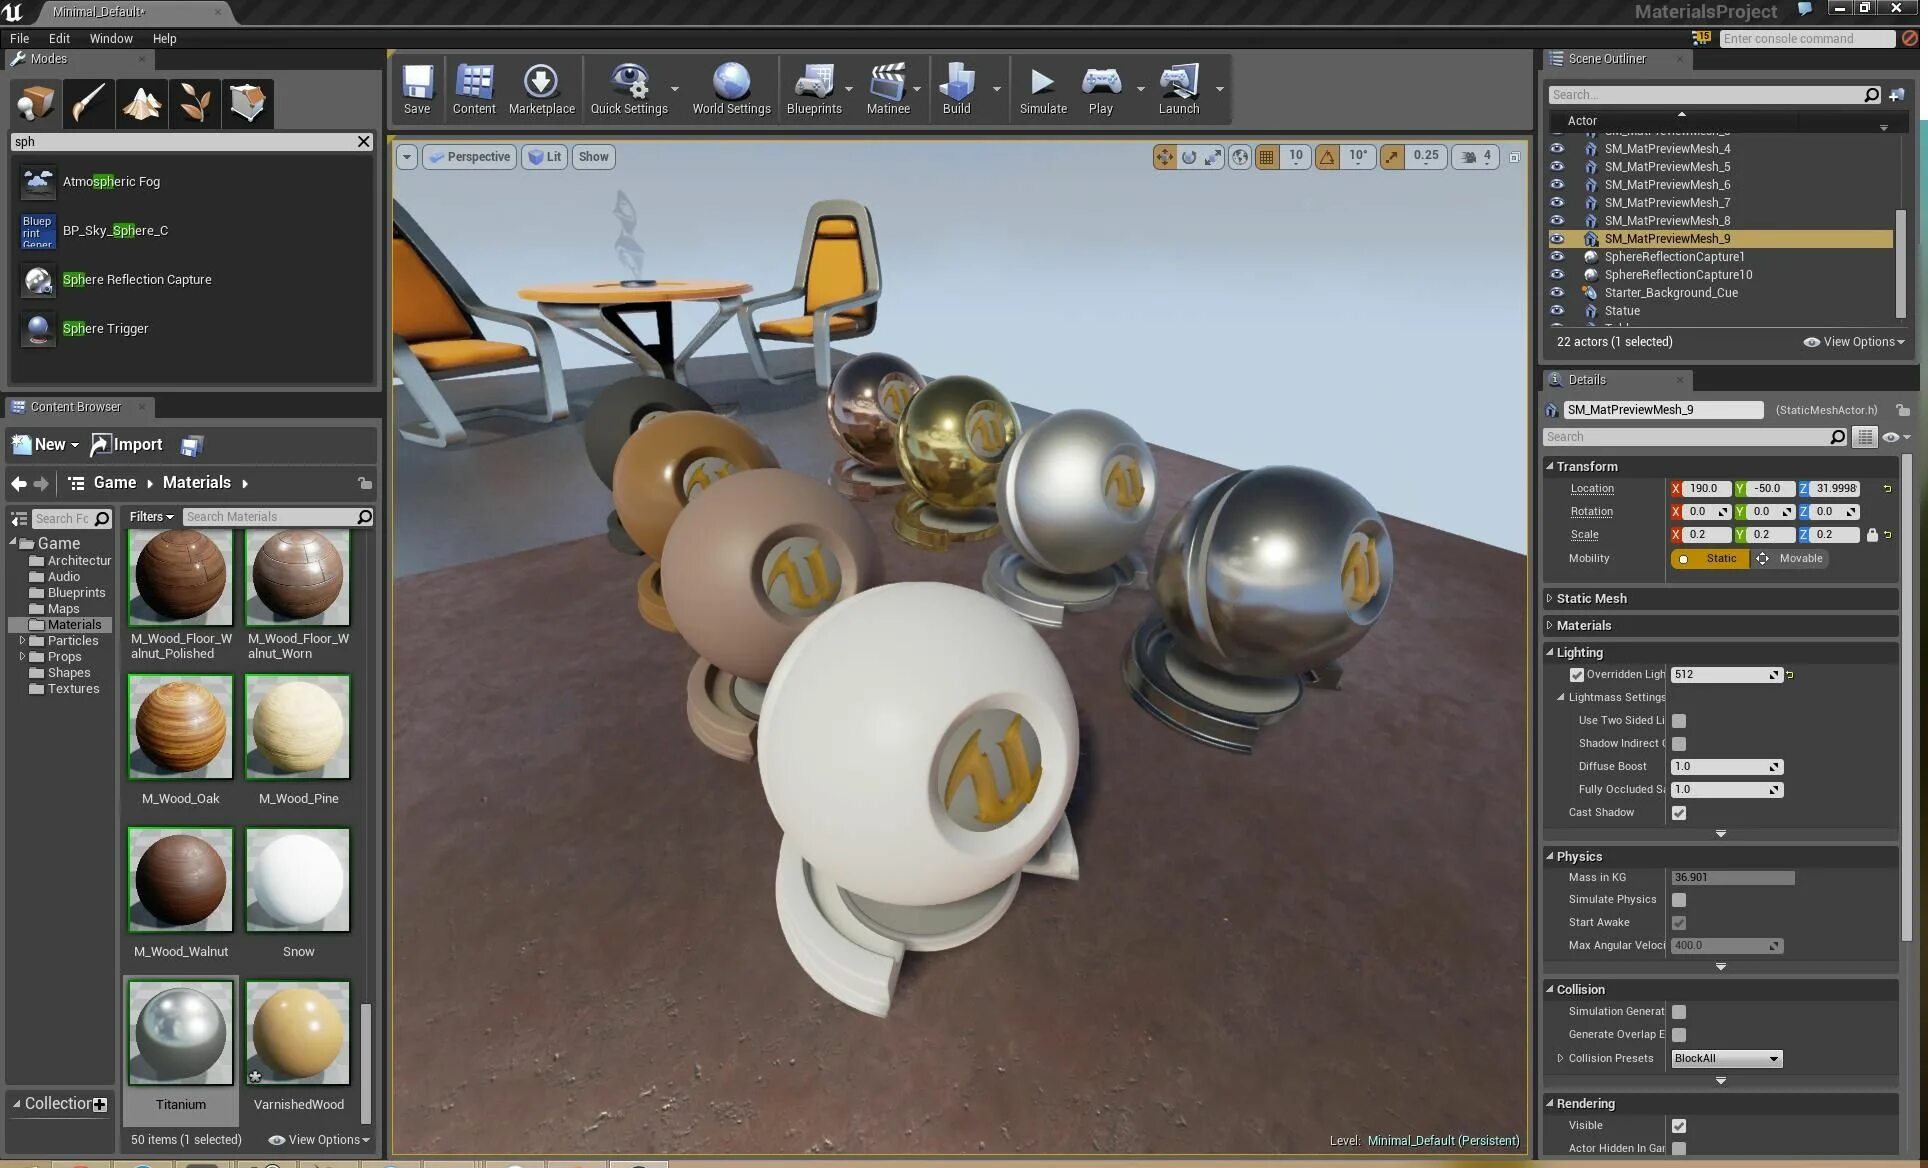Click the Import button in Content Browser
Image resolution: width=1928 pixels, height=1168 pixels.
(x=127, y=445)
